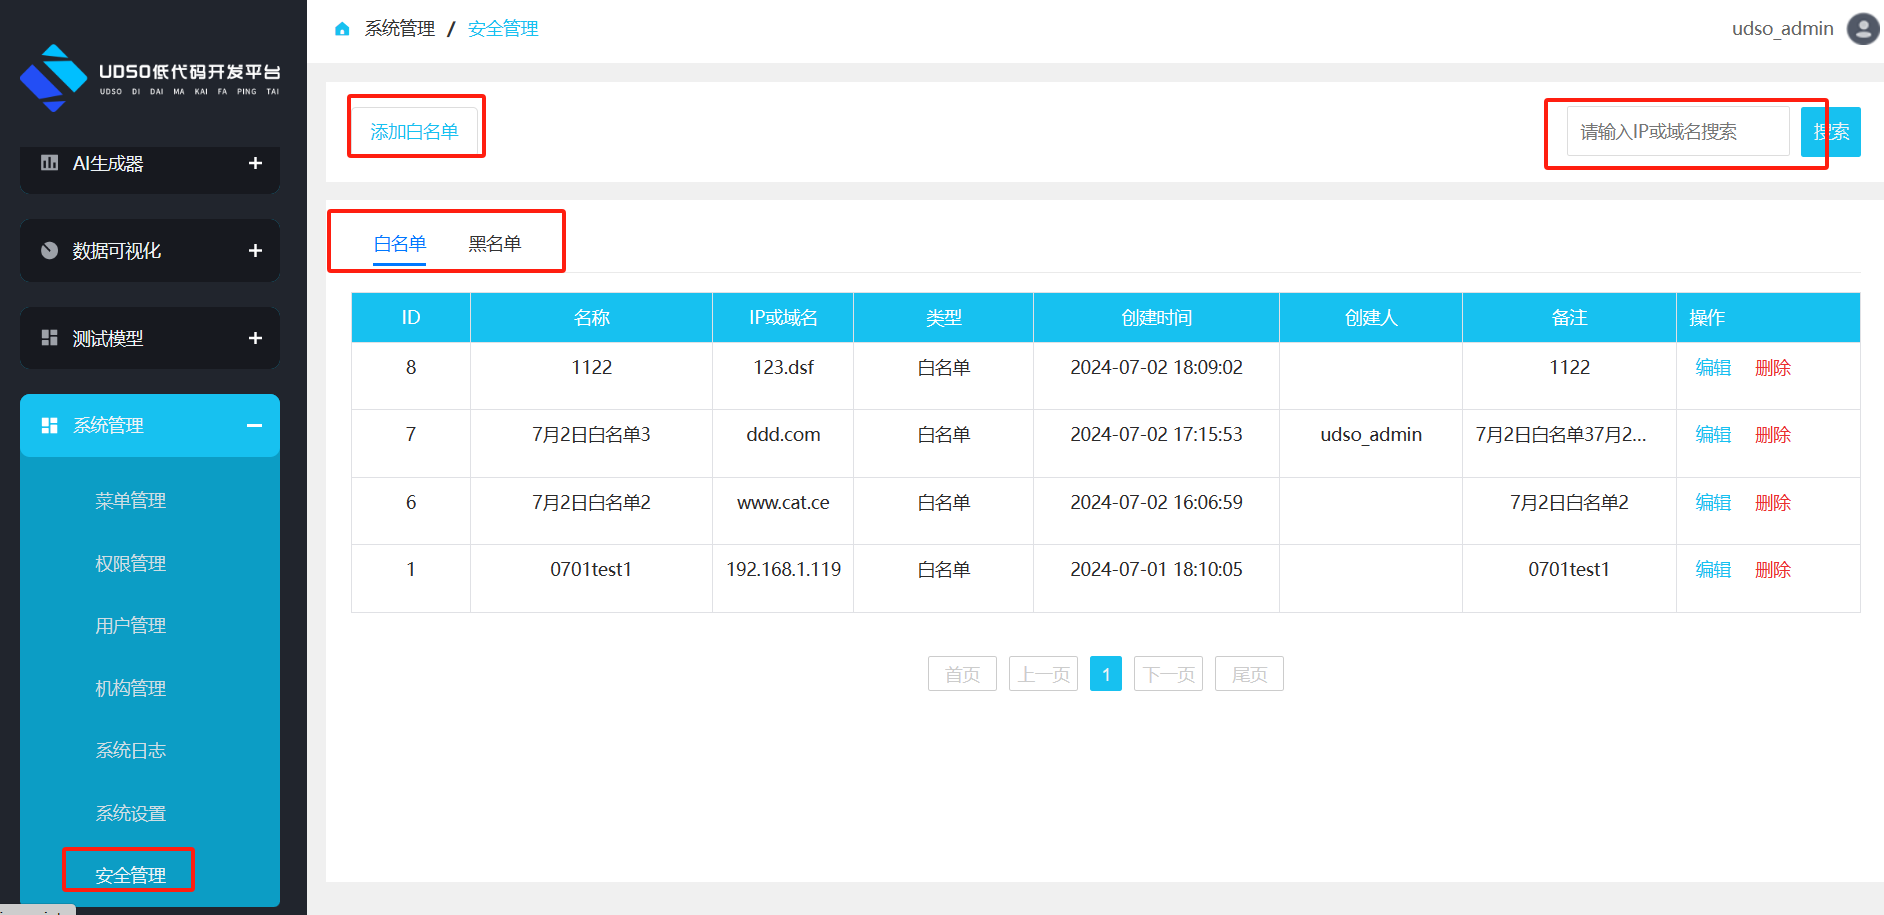Click the 测试模型 grid icon
The width and height of the screenshot is (1884, 915).
click(x=49, y=338)
